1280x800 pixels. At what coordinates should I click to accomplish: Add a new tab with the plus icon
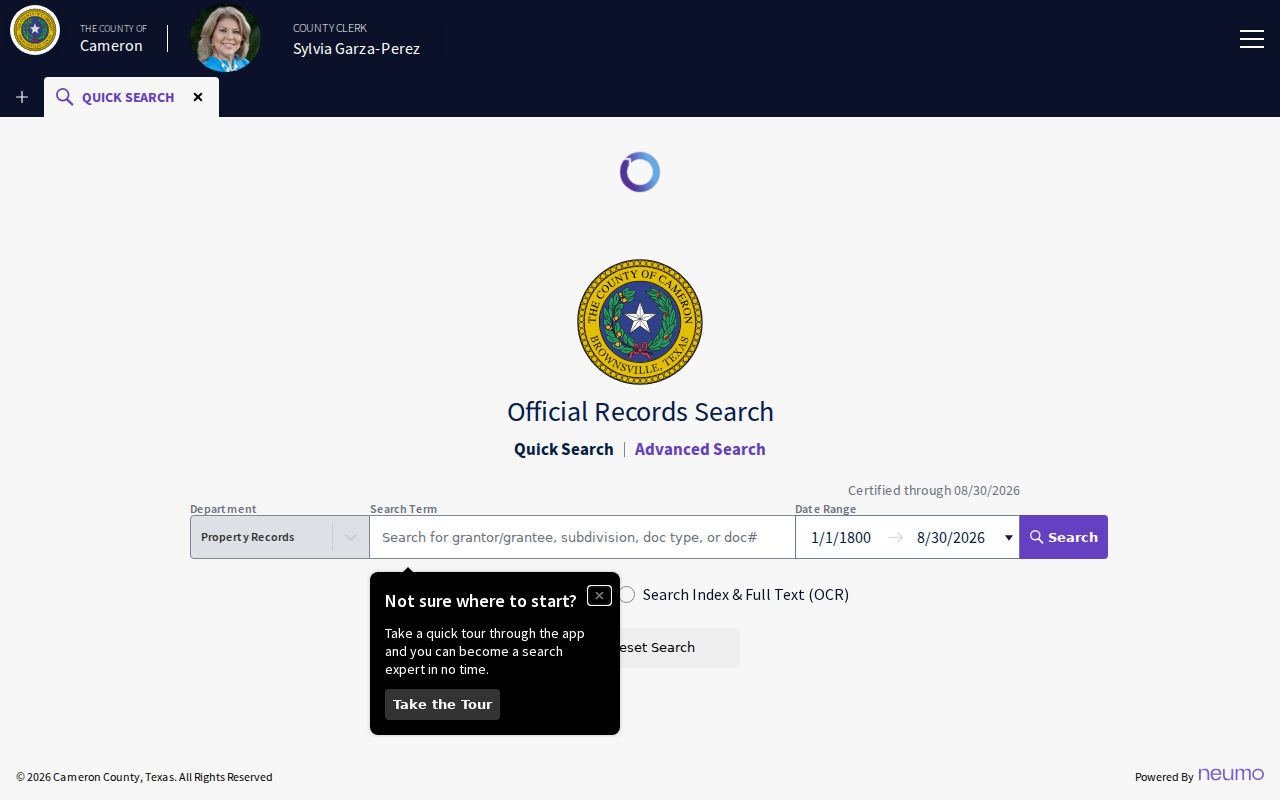(x=22, y=97)
